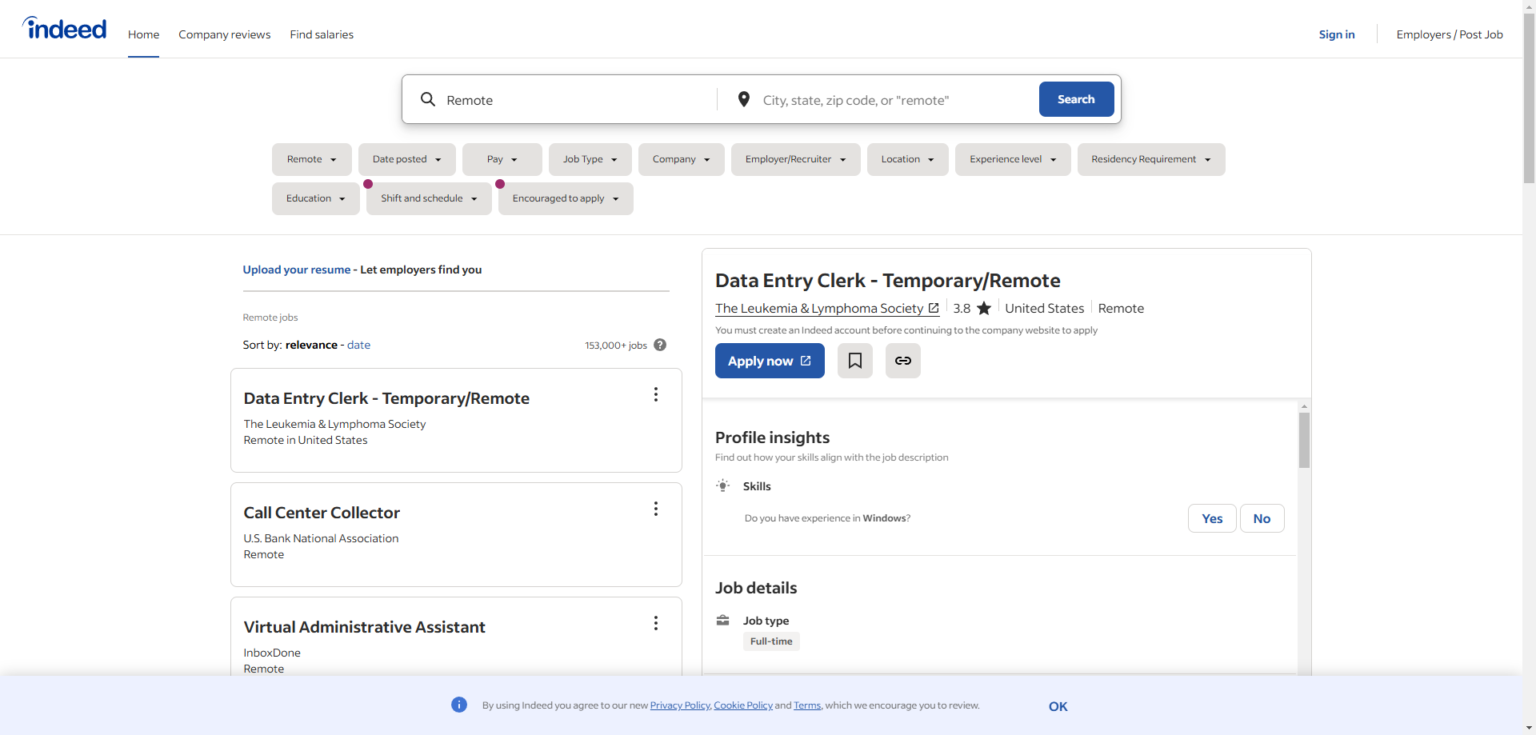Save the job using the bookmark icon
The height and width of the screenshot is (735, 1536).
pos(854,360)
